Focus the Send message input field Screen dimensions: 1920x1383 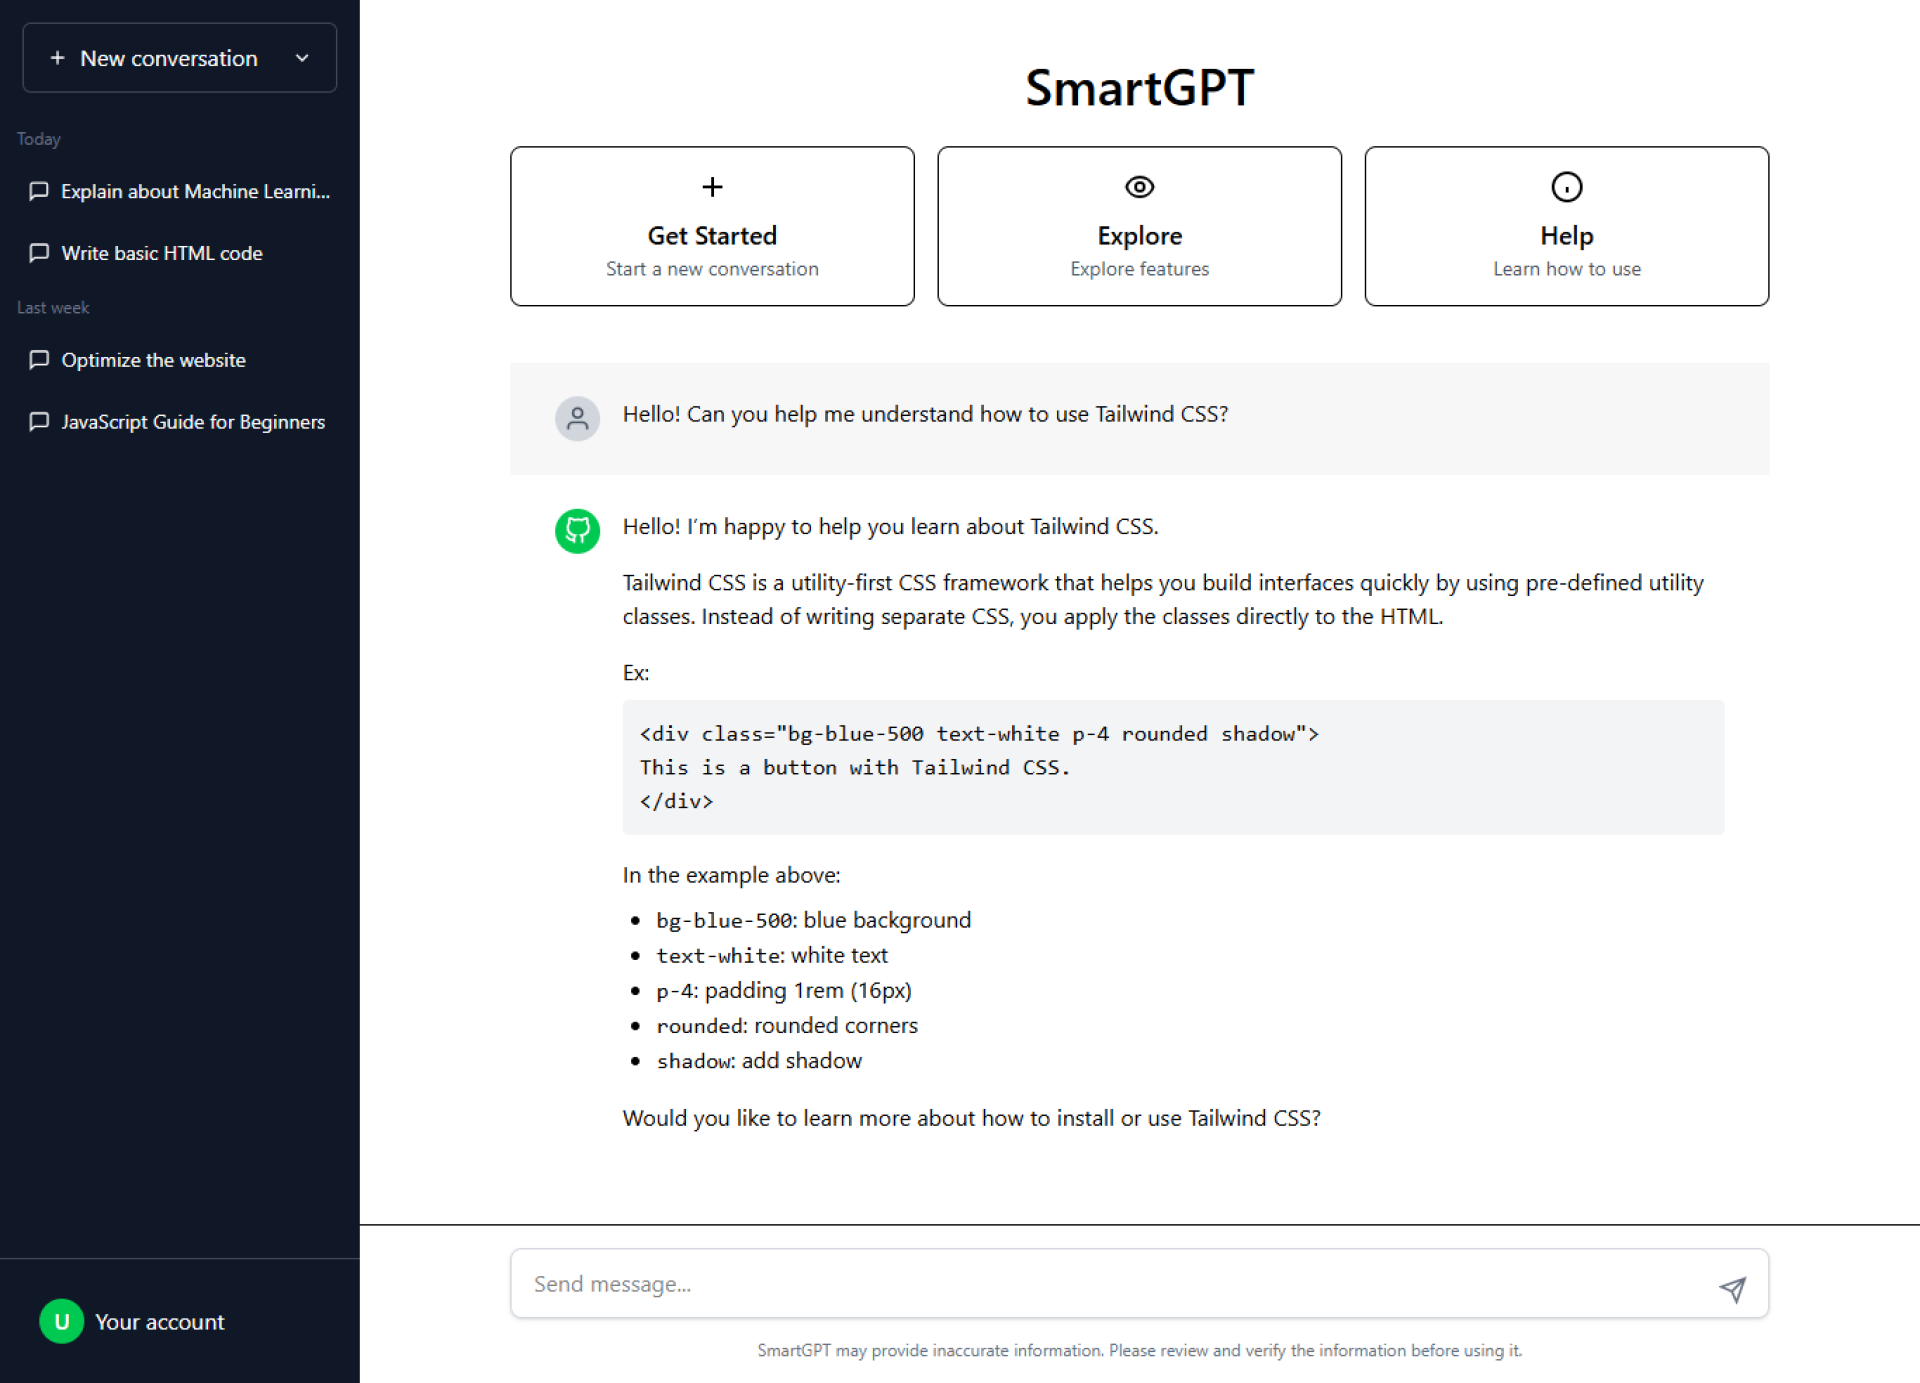point(1139,1283)
